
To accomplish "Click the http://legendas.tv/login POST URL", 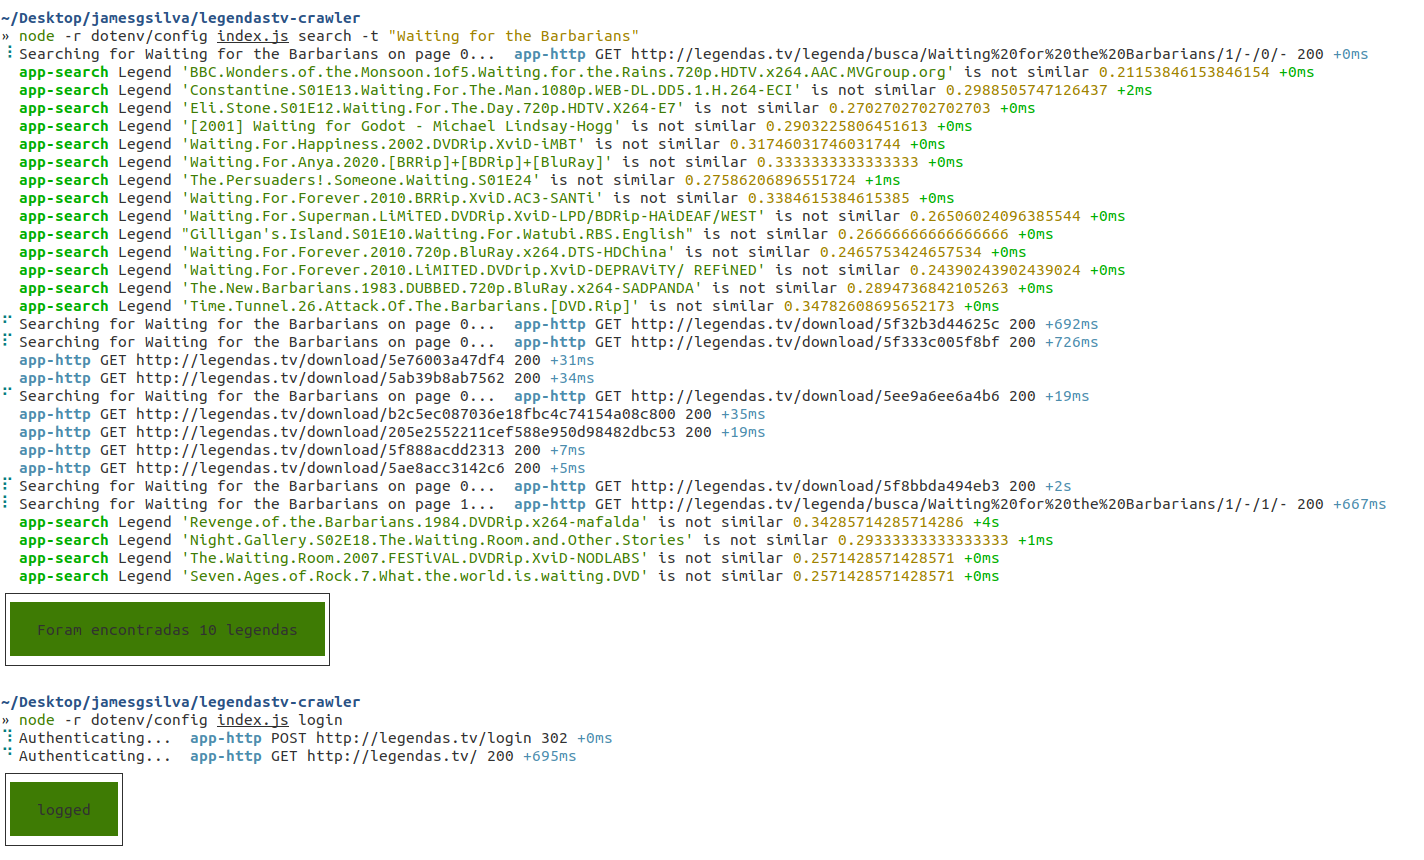I will coord(424,738).
